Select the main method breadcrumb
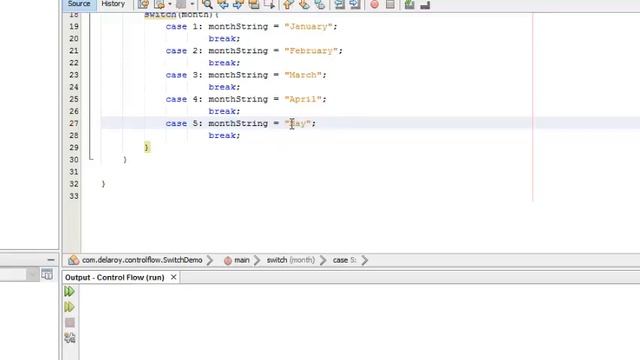Viewport: 640px width, 360px height. (x=242, y=260)
